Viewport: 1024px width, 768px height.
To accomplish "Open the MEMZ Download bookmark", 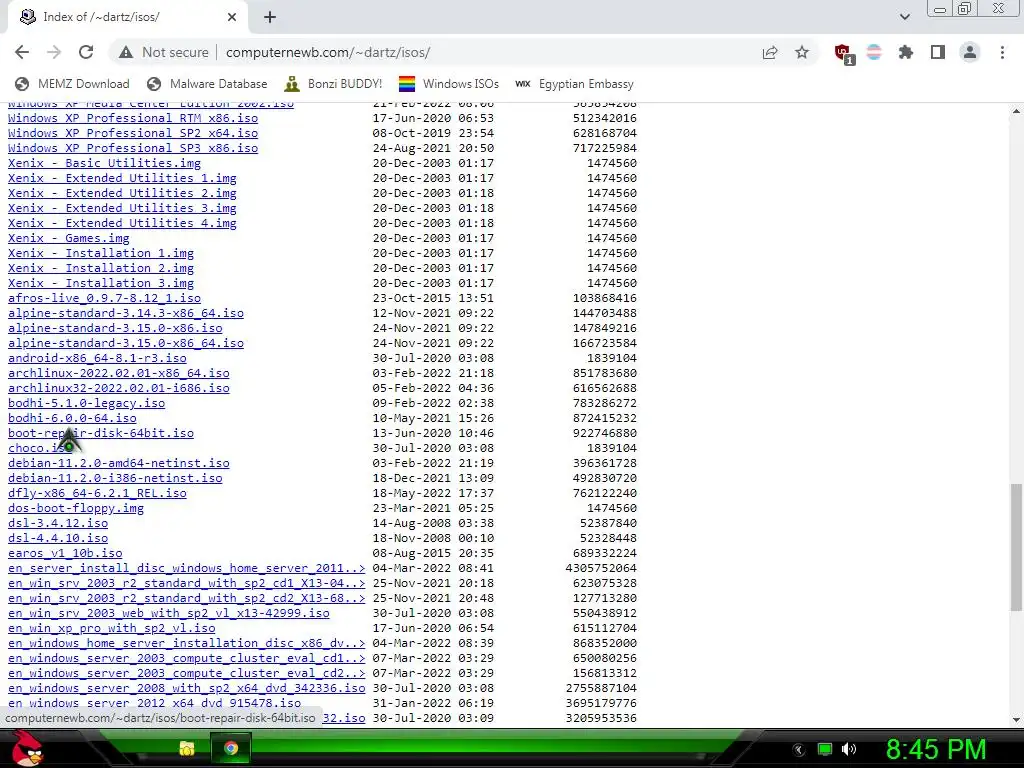I will [x=72, y=84].
